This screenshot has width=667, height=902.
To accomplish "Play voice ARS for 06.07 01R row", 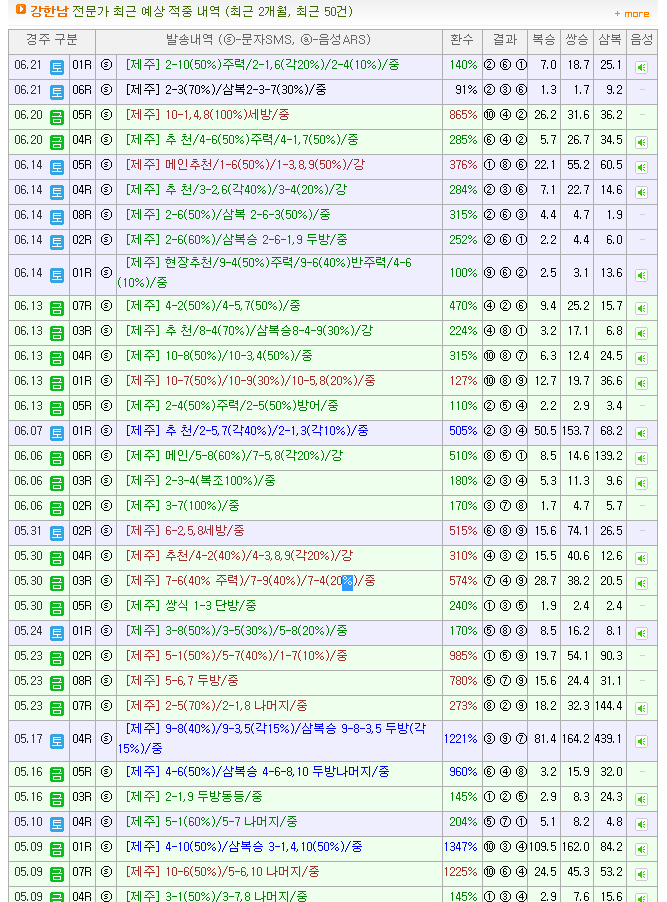I will coord(641,432).
